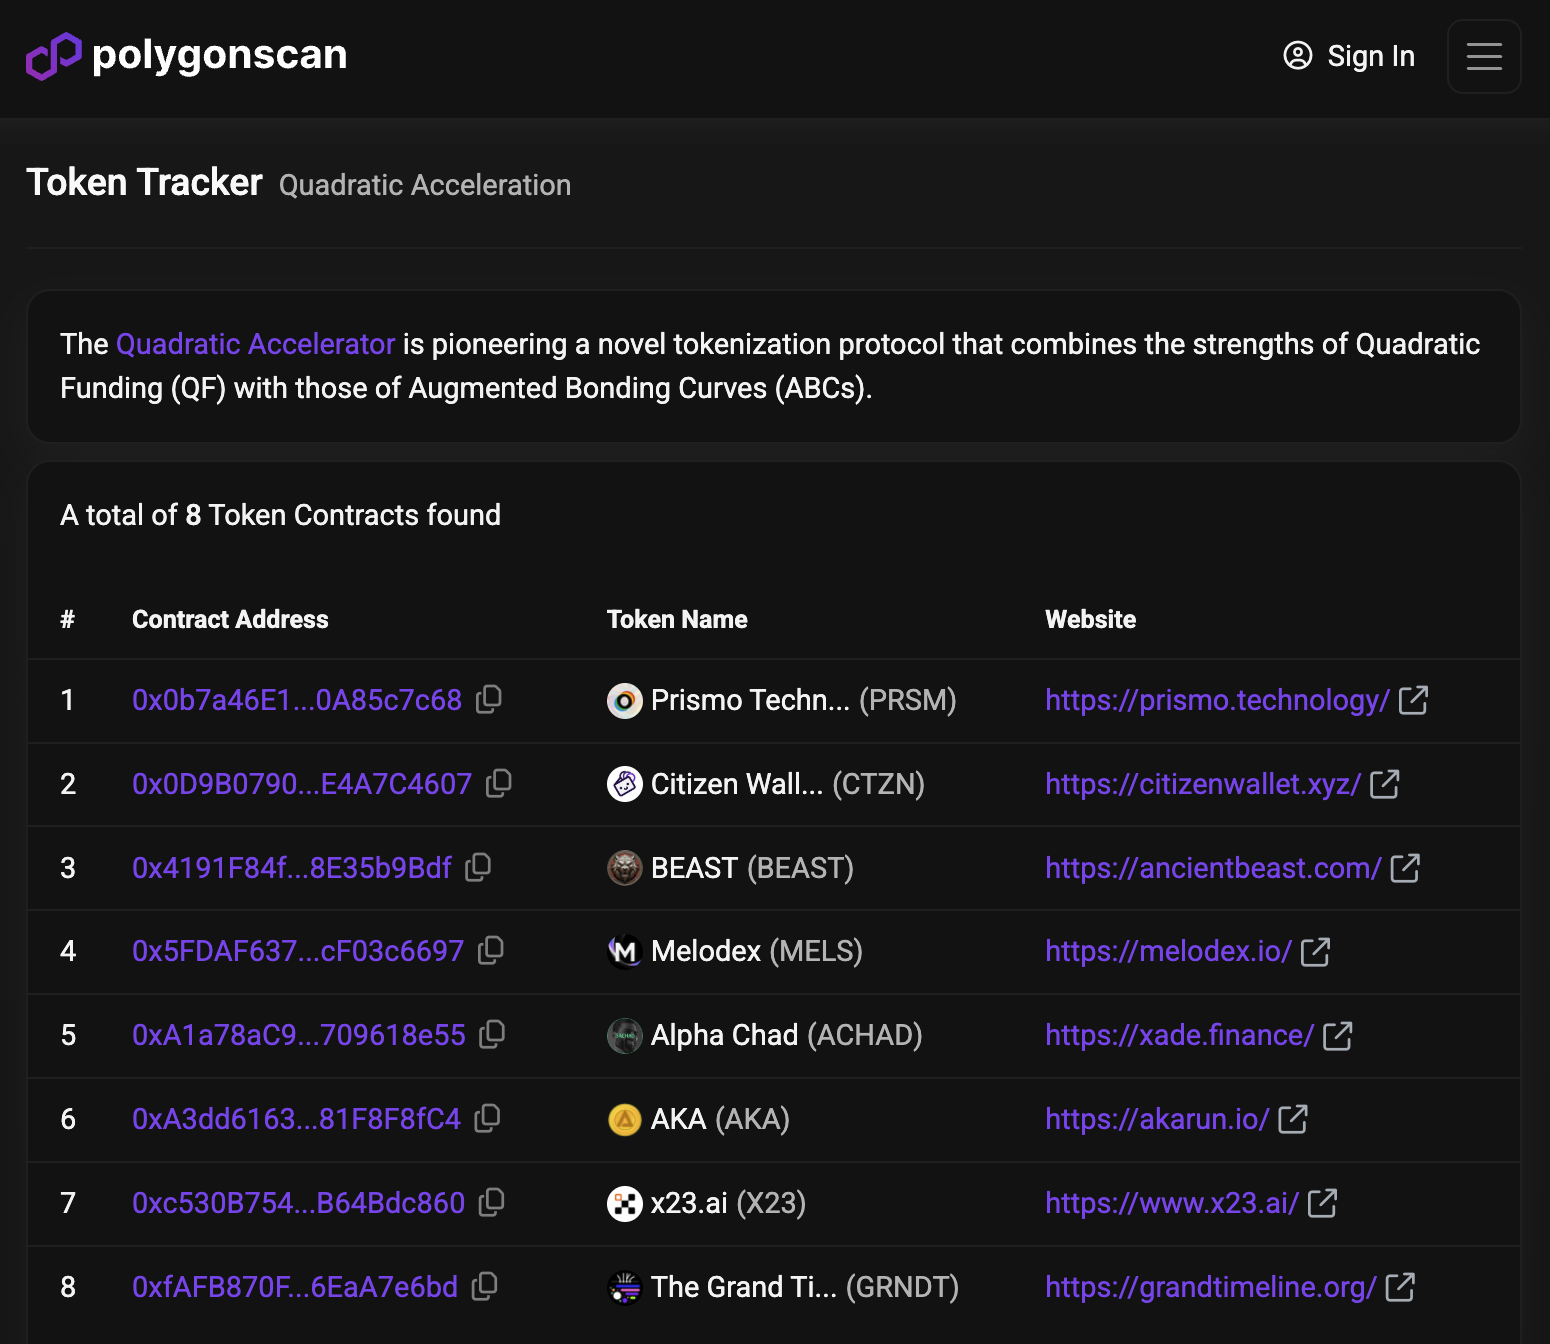
Task: Visit https://ancientbeast.com/ website
Action: (x=1213, y=868)
